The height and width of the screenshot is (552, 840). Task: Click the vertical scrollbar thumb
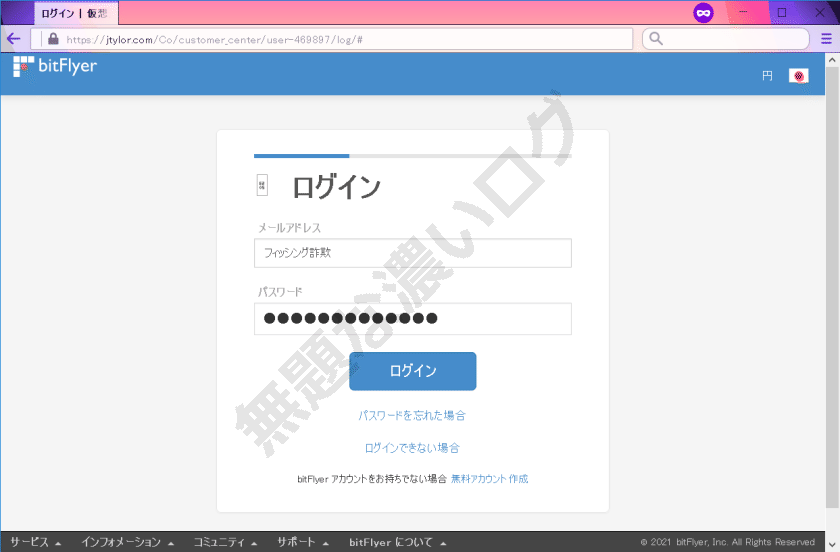[832, 287]
